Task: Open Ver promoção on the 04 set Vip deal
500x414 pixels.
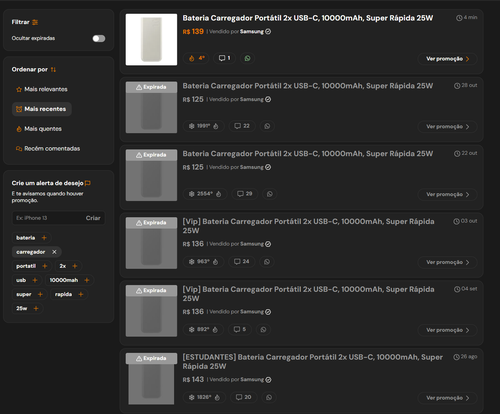Action: (x=447, y=330)
